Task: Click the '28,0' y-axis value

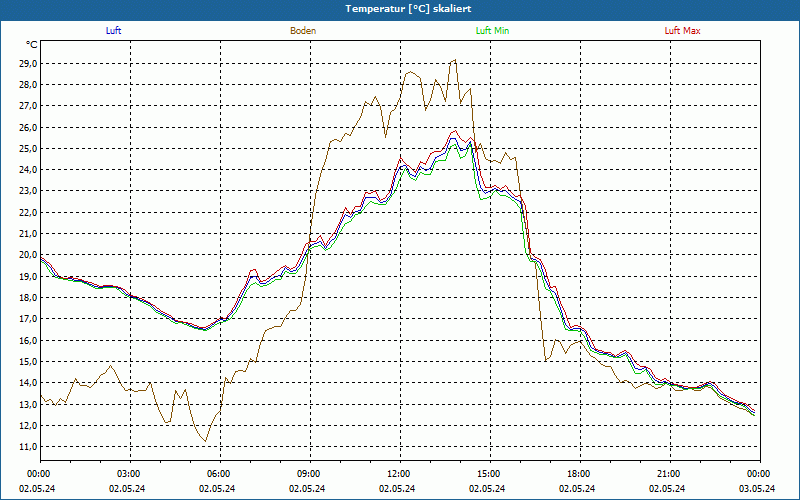Action: (28, 85)
